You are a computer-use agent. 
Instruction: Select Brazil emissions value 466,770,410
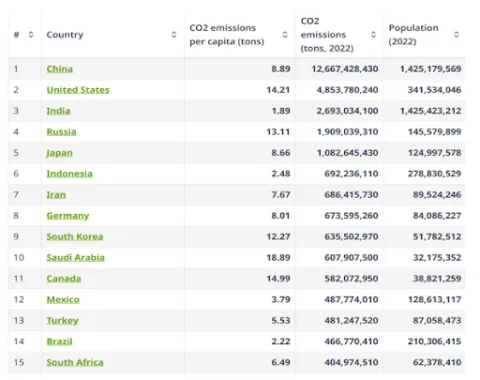[x=351, y=341]
